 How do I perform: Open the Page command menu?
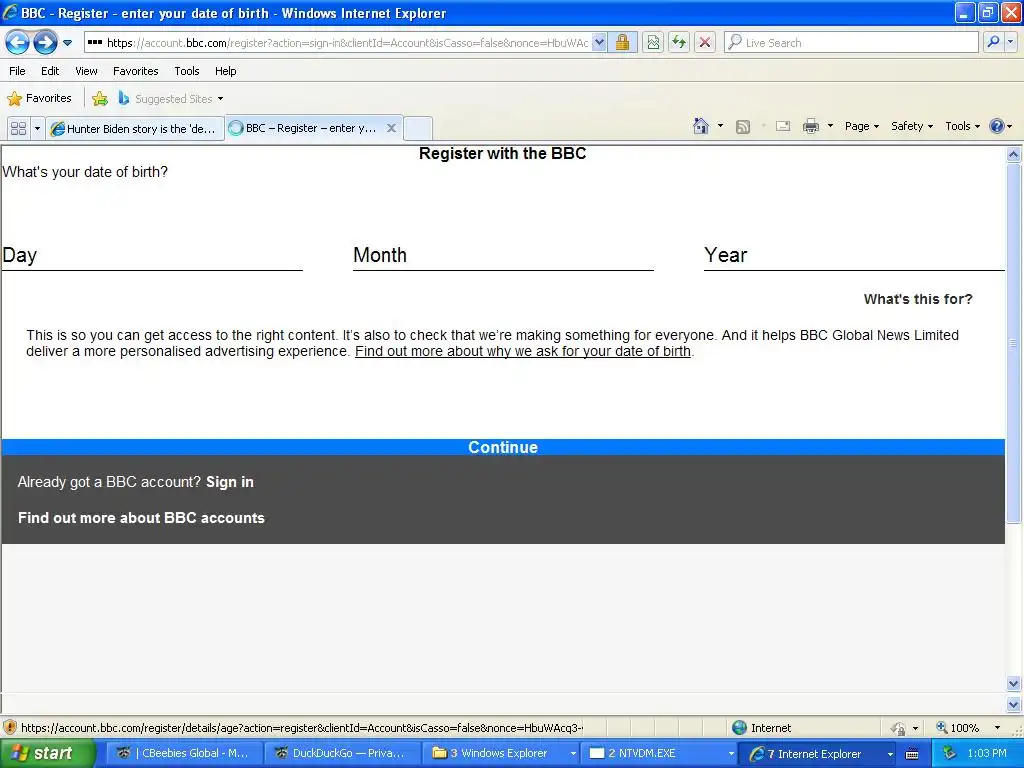[861, 126]
